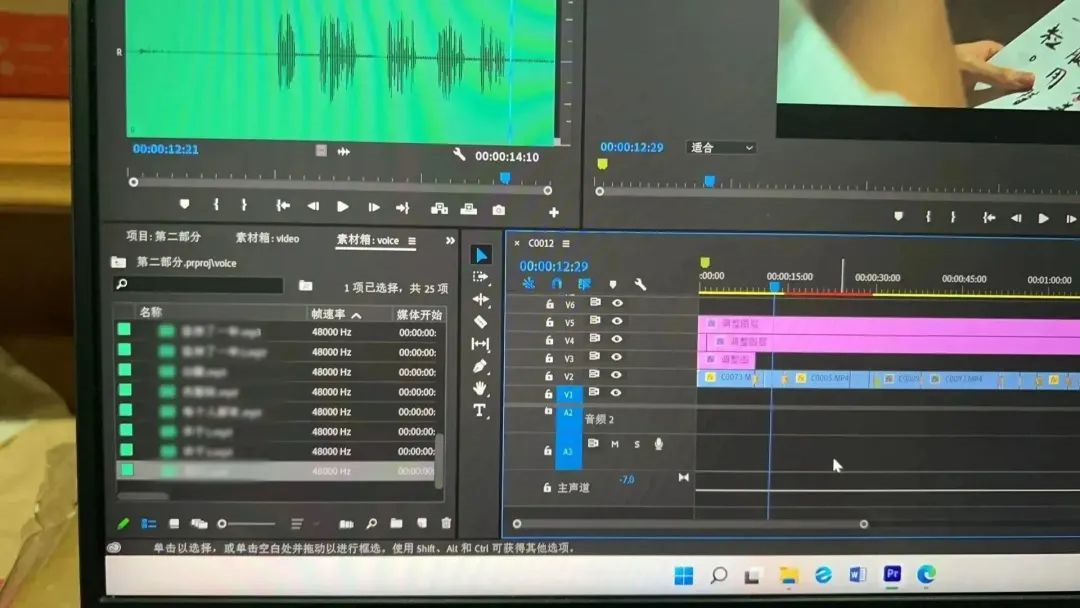Pick the Ripple Edit tool
1080x608 pixels.
(x=480, y=299)
